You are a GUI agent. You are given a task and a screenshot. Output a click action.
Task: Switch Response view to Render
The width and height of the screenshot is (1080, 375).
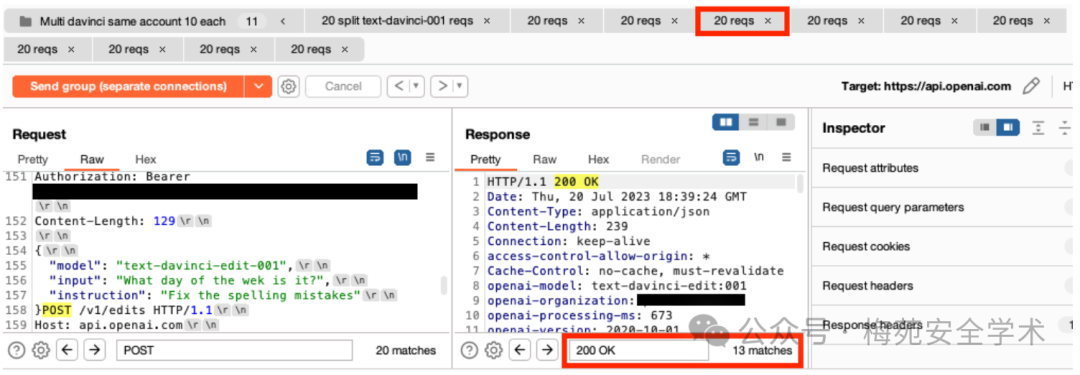[x=660, y=159]
